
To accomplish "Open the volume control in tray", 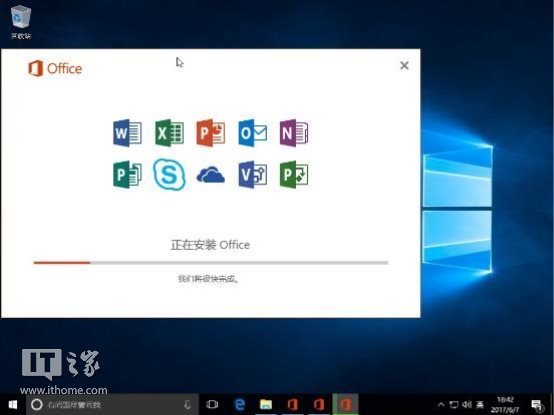I will click(x=467, y=404).
